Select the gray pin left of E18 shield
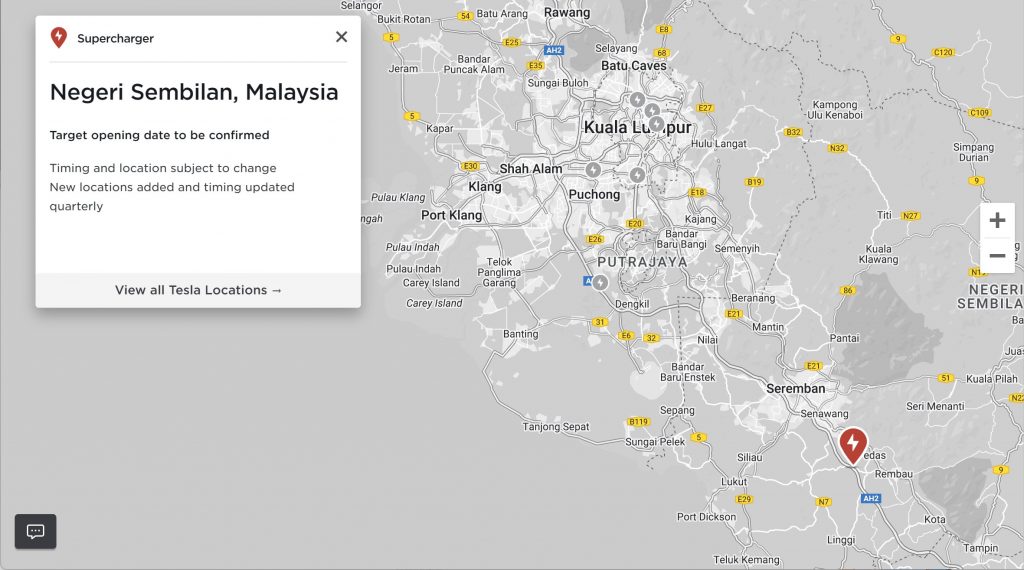1024x570 pixels. tap(637, 175)
